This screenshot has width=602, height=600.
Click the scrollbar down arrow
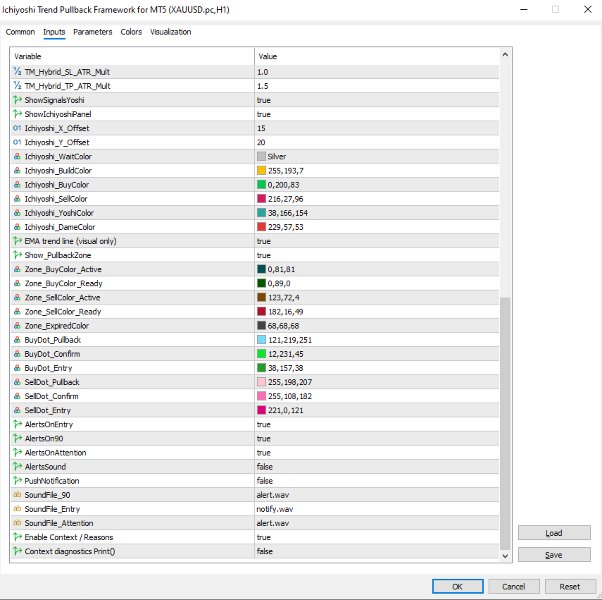[x=505, y=556]
